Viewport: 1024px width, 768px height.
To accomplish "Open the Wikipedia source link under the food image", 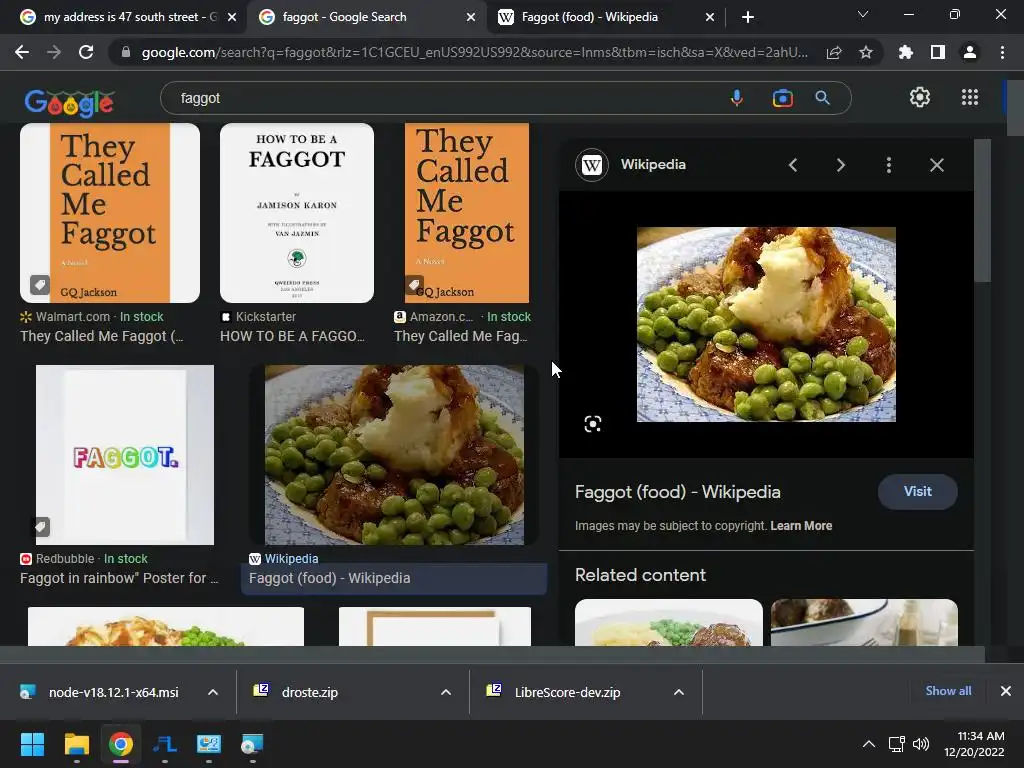I will 291,559.
